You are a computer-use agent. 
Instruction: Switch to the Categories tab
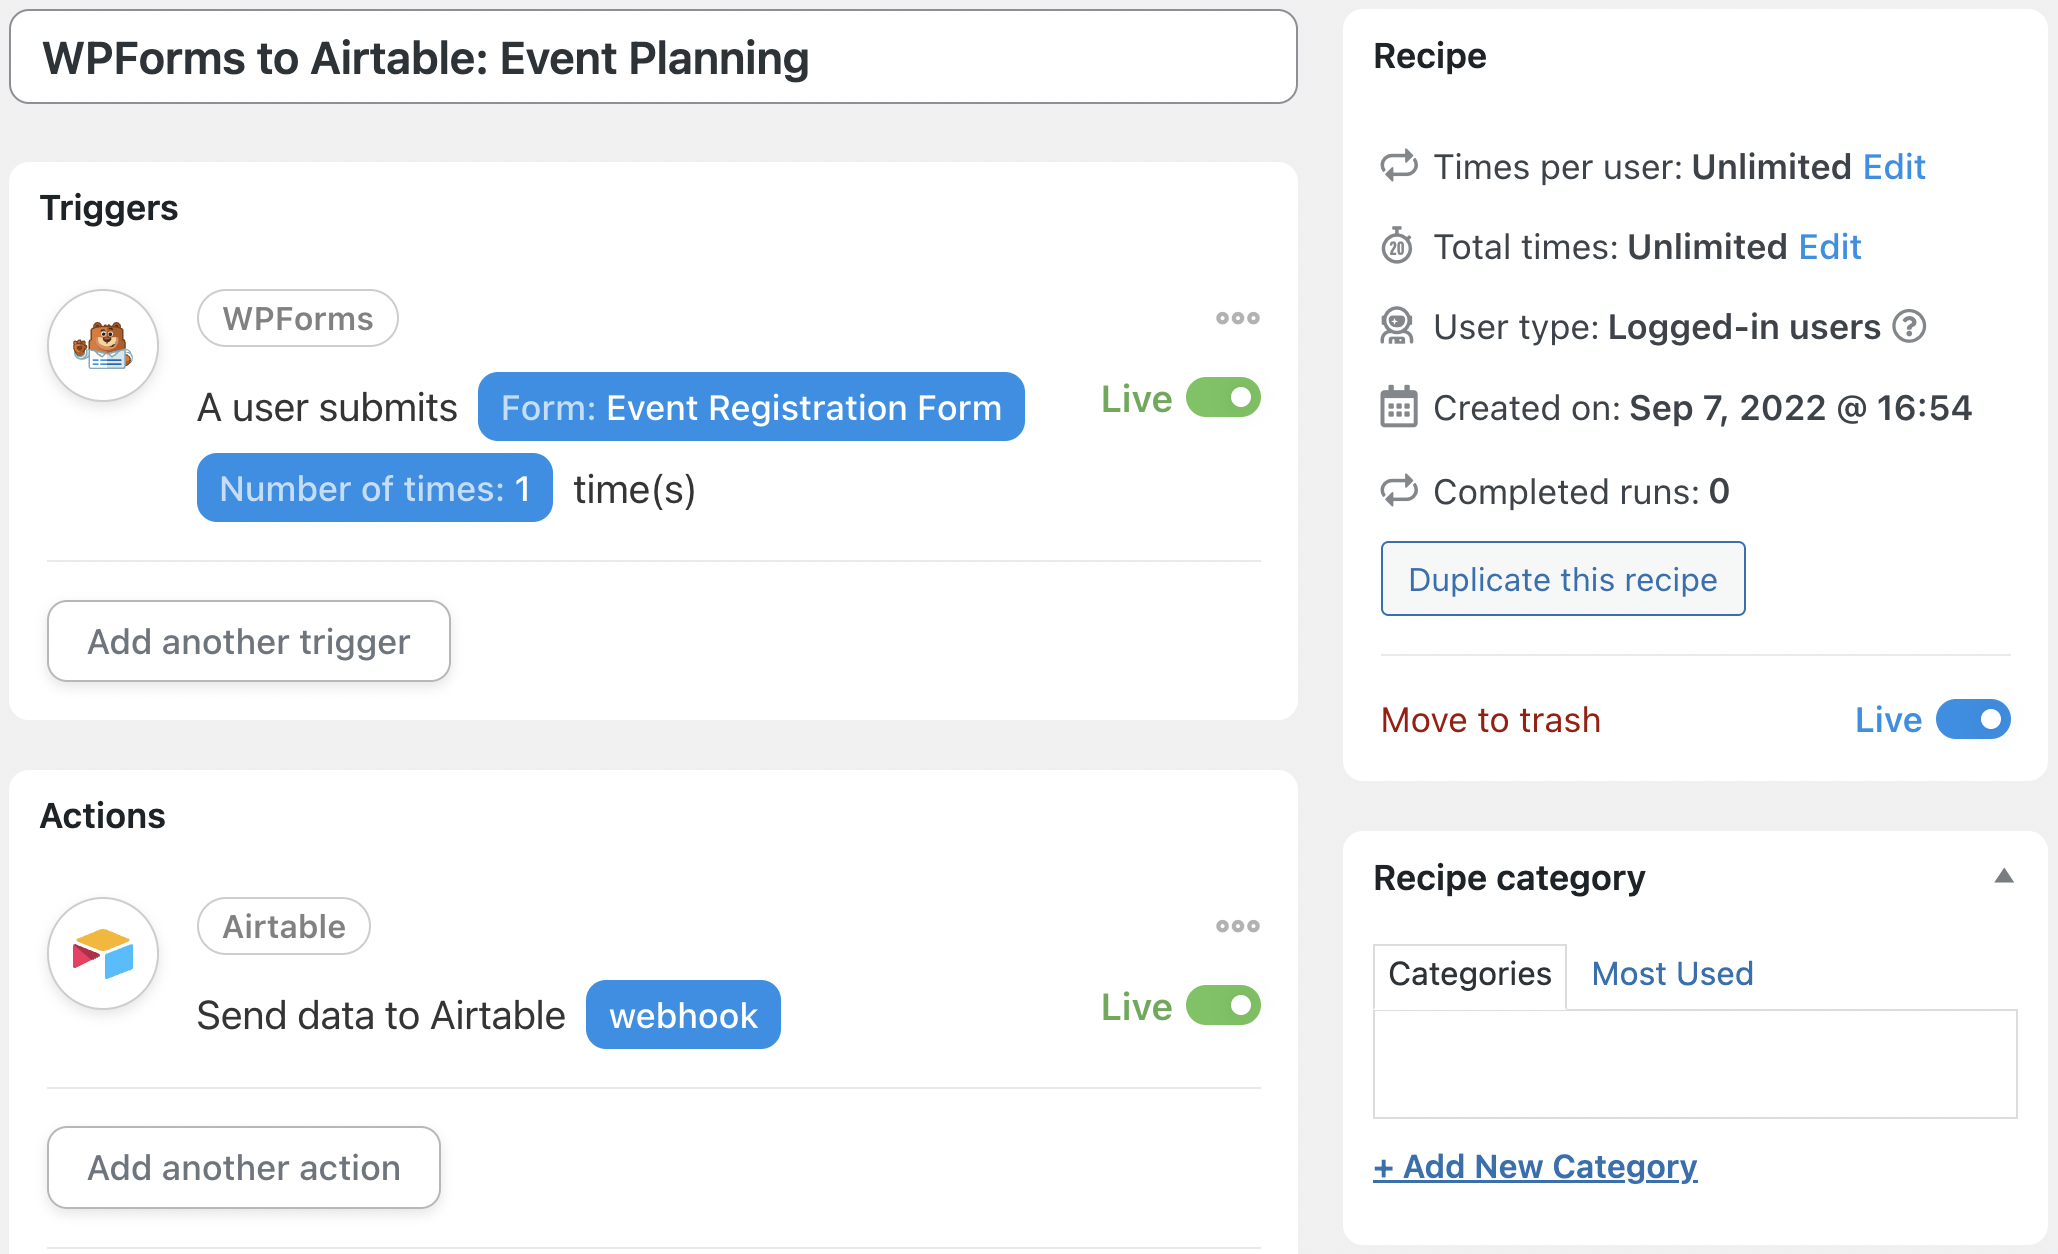pyautogui.click(x=1469, y=974)
